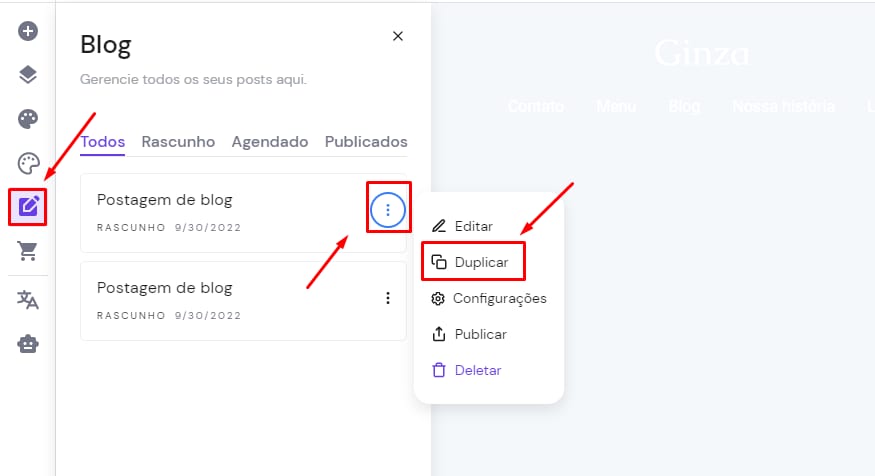Switch to the Todos tab
The height and width of the screenshot is (476, 875).
pyautogui.click(x=103, y=142)
